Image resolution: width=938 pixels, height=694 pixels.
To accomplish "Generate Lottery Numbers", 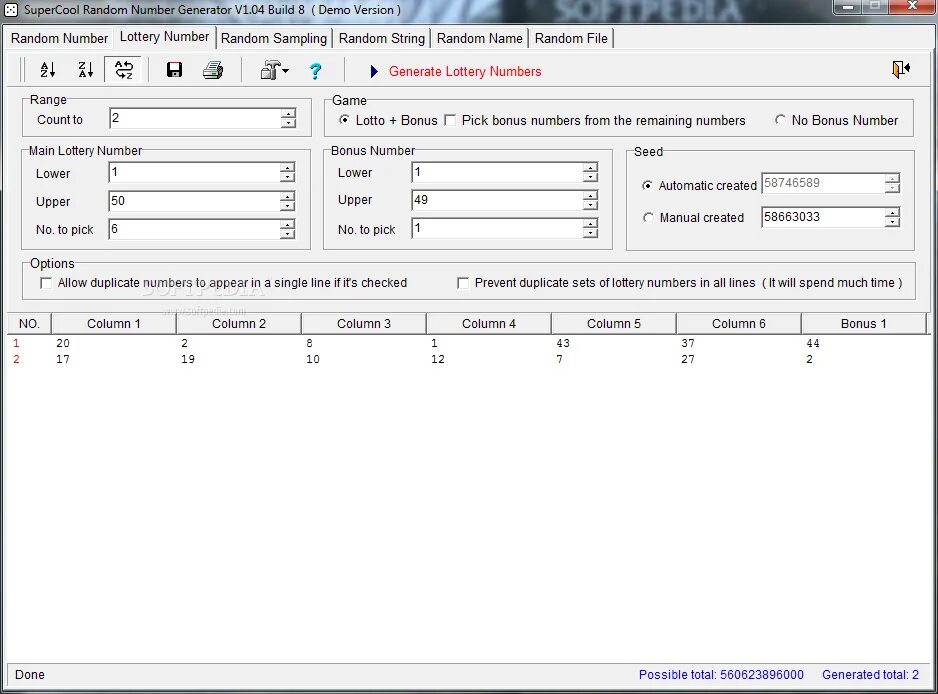I will point(465,71).
